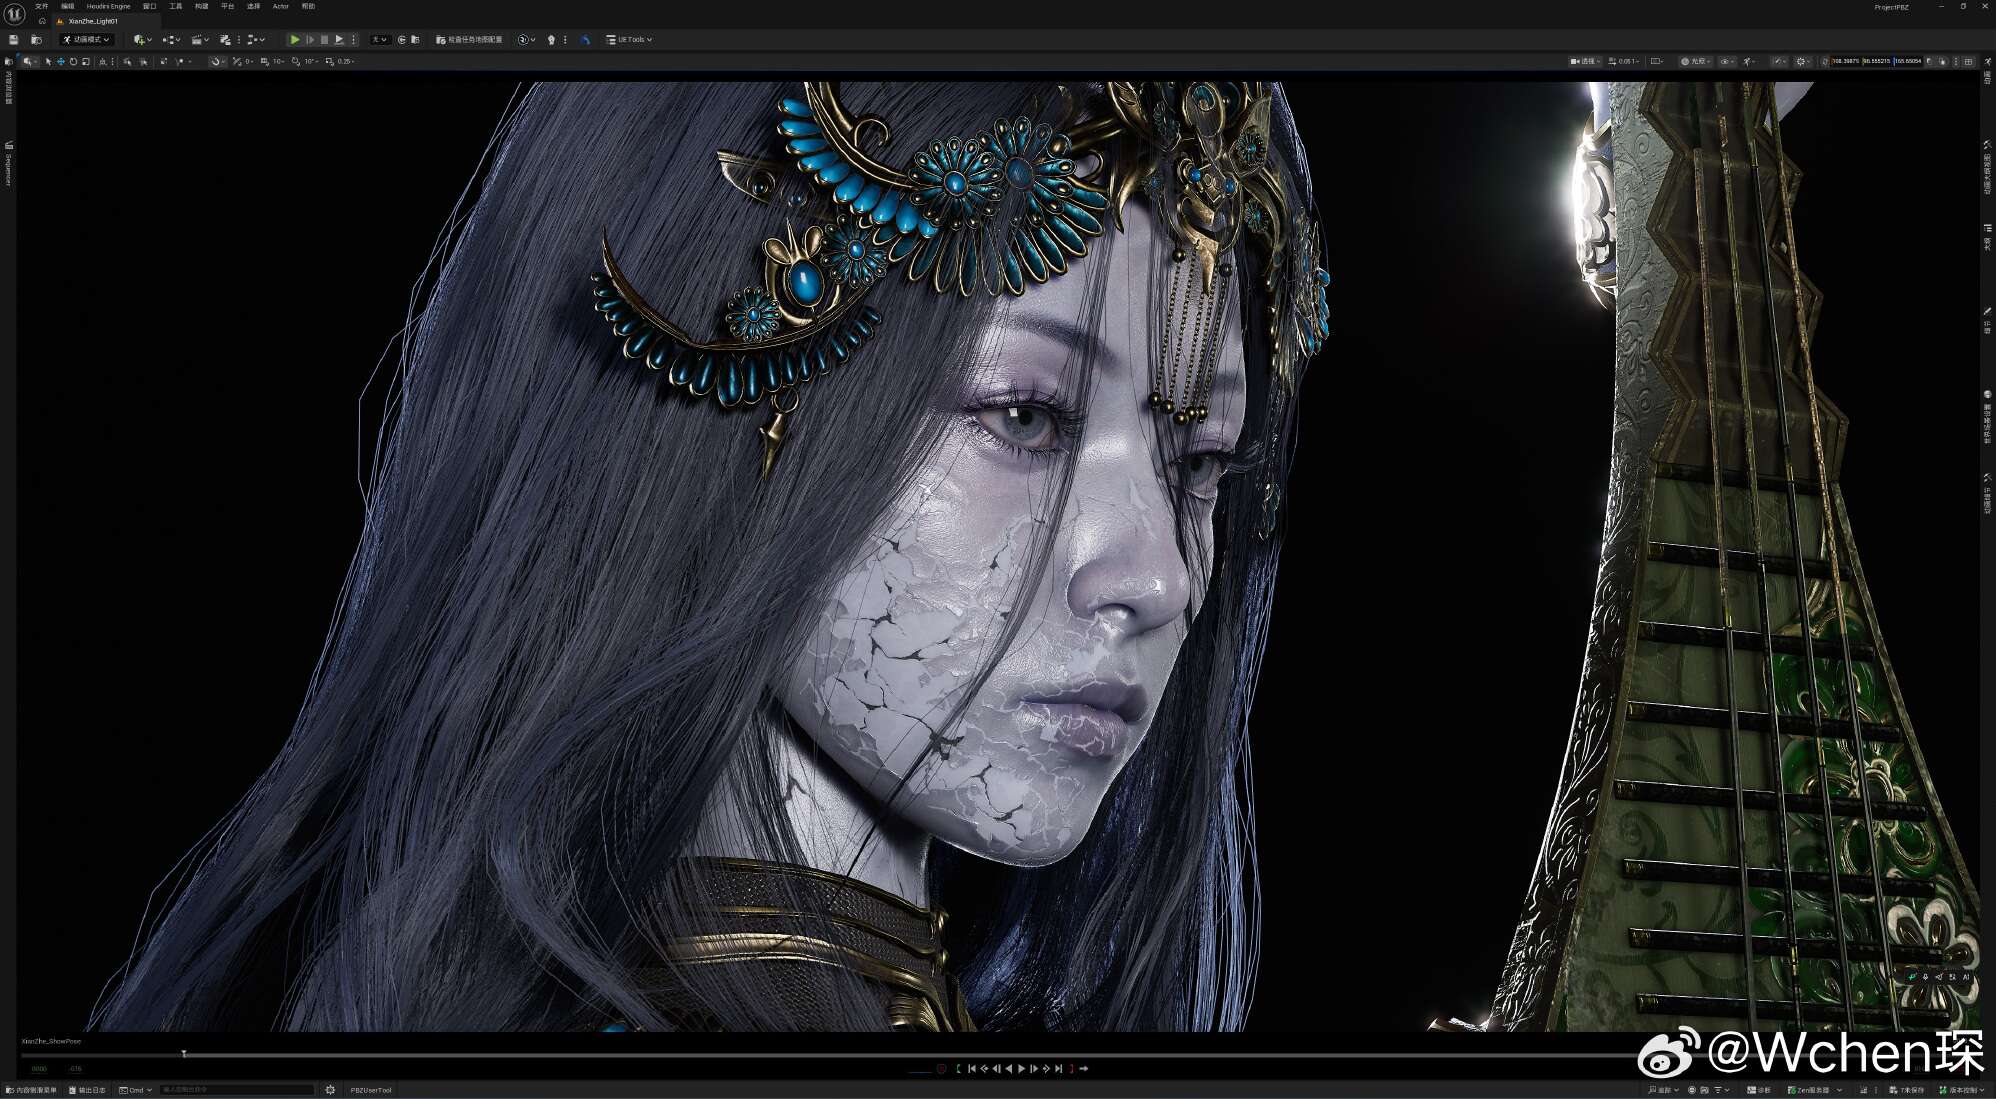Open the 透视 perspective camera dropdown
The width and height of the screenshot is (1996, 1099).
1585,61
